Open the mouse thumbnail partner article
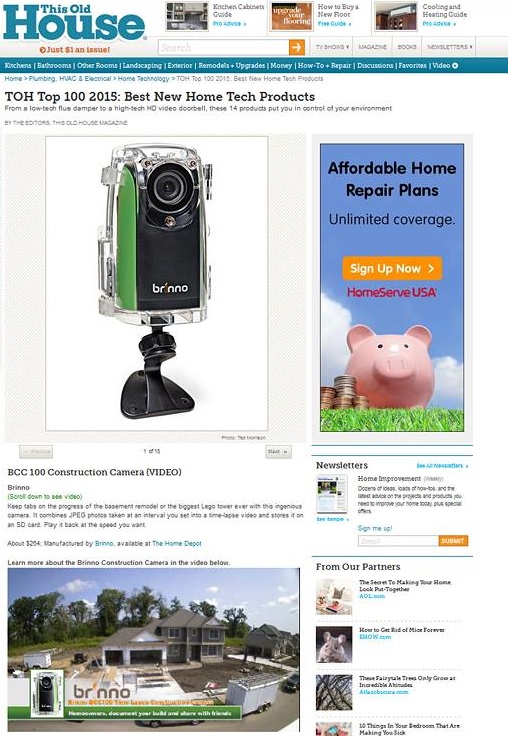This screenshot has height=736, width=508. pos(334,644)
